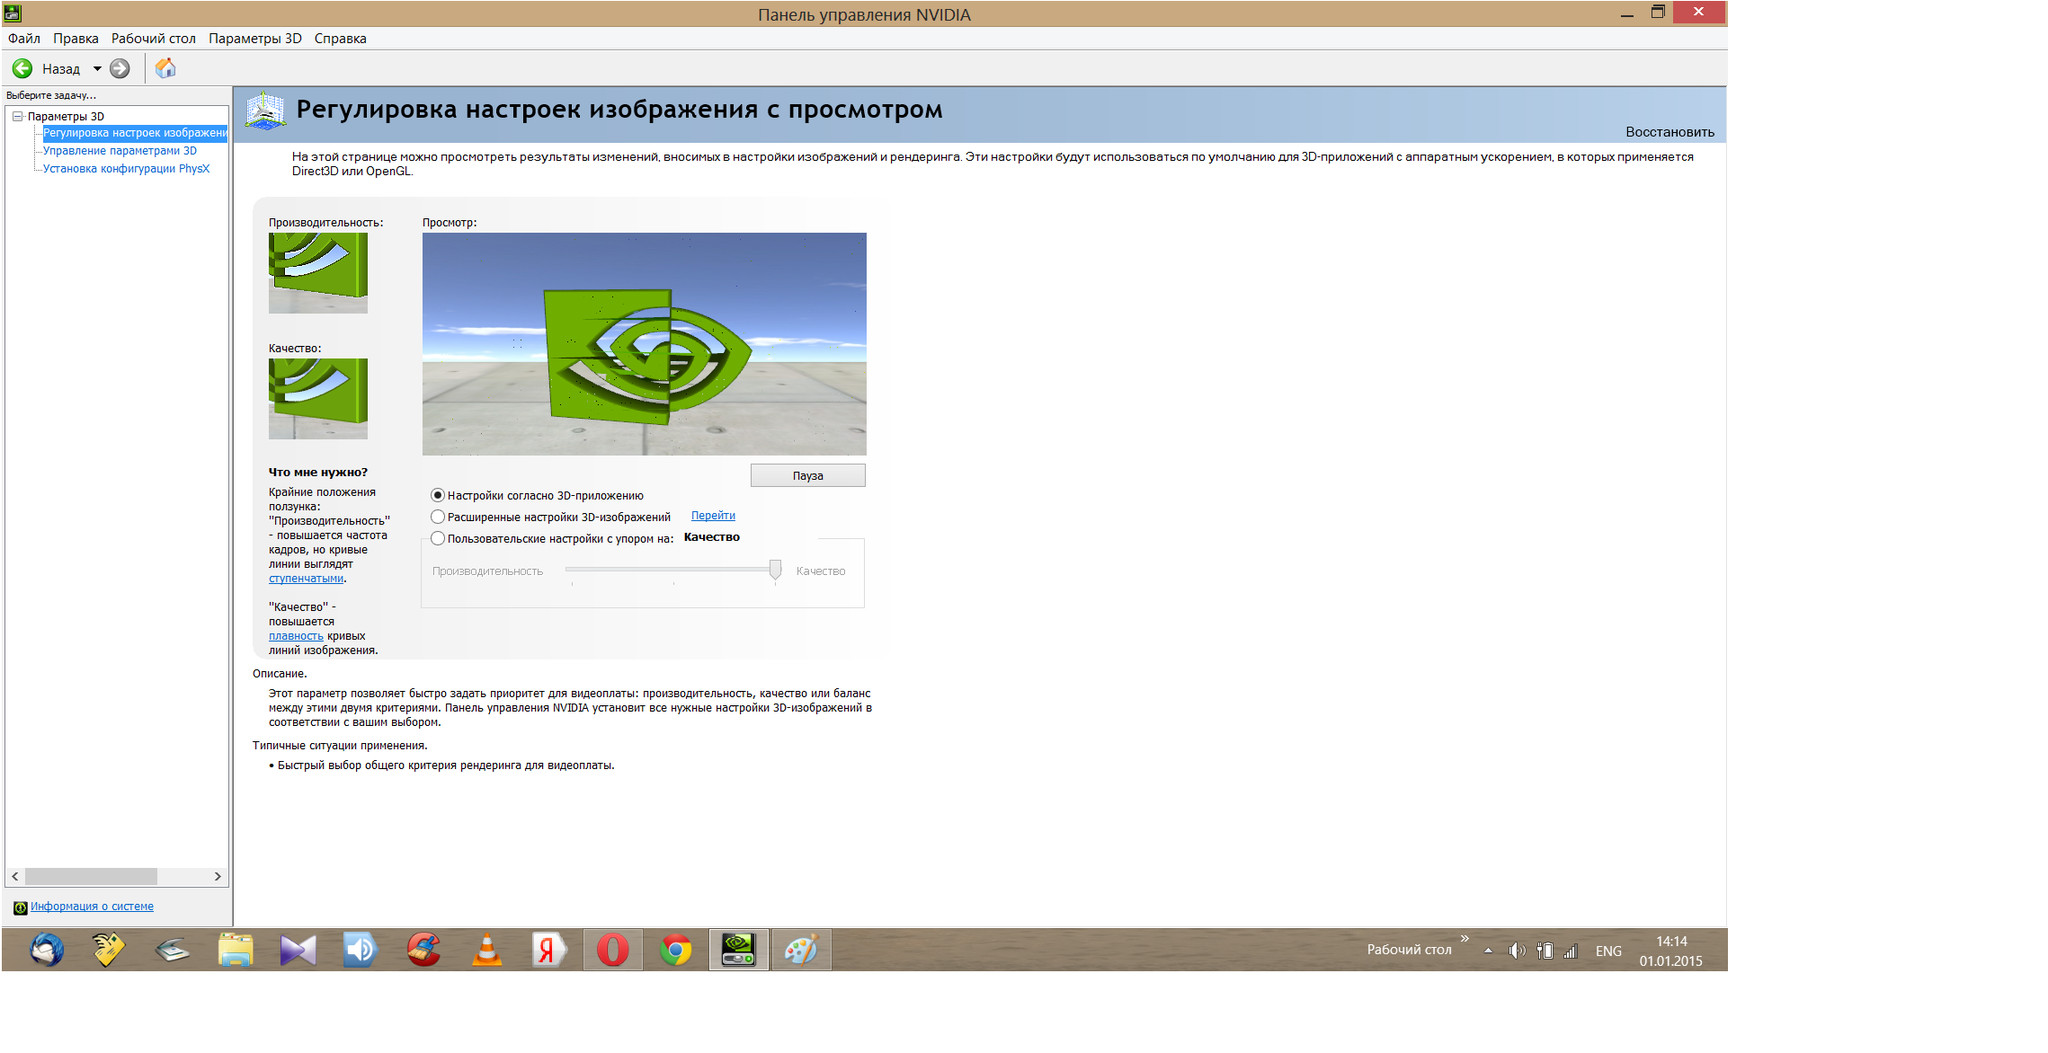This screenshot has height=1053, width=2048.
Task: Open the Параметры 3D menu
Action: point(255,38)
